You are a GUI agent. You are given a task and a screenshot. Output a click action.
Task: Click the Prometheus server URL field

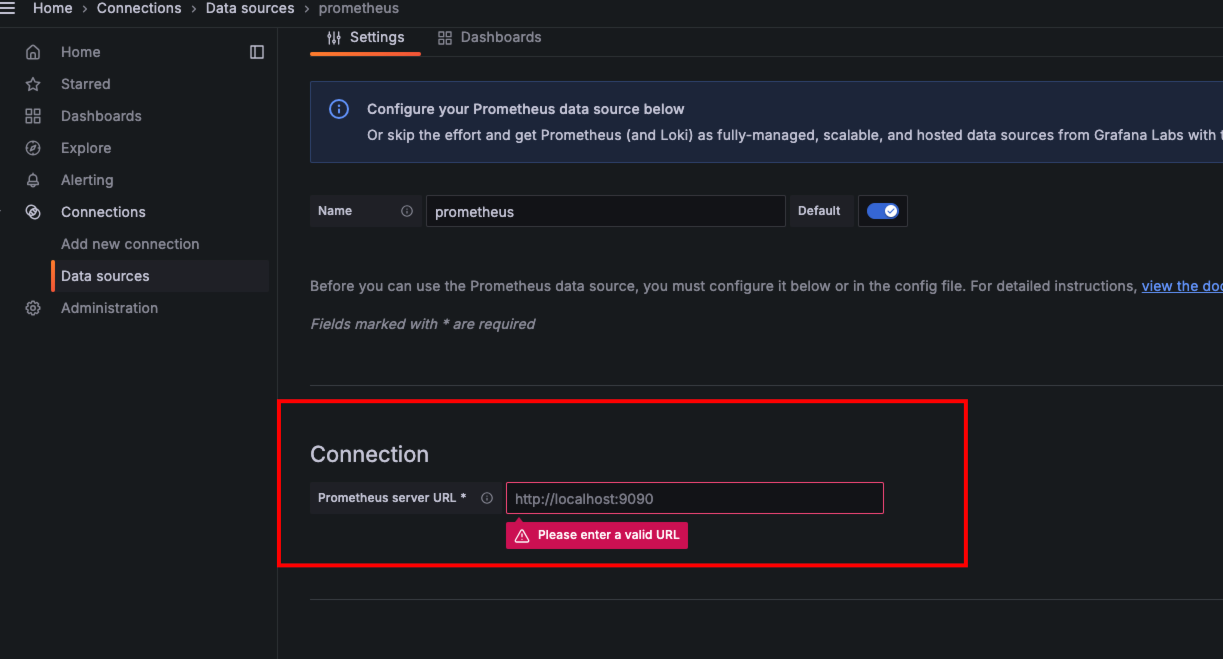click(x=695, y=498)
